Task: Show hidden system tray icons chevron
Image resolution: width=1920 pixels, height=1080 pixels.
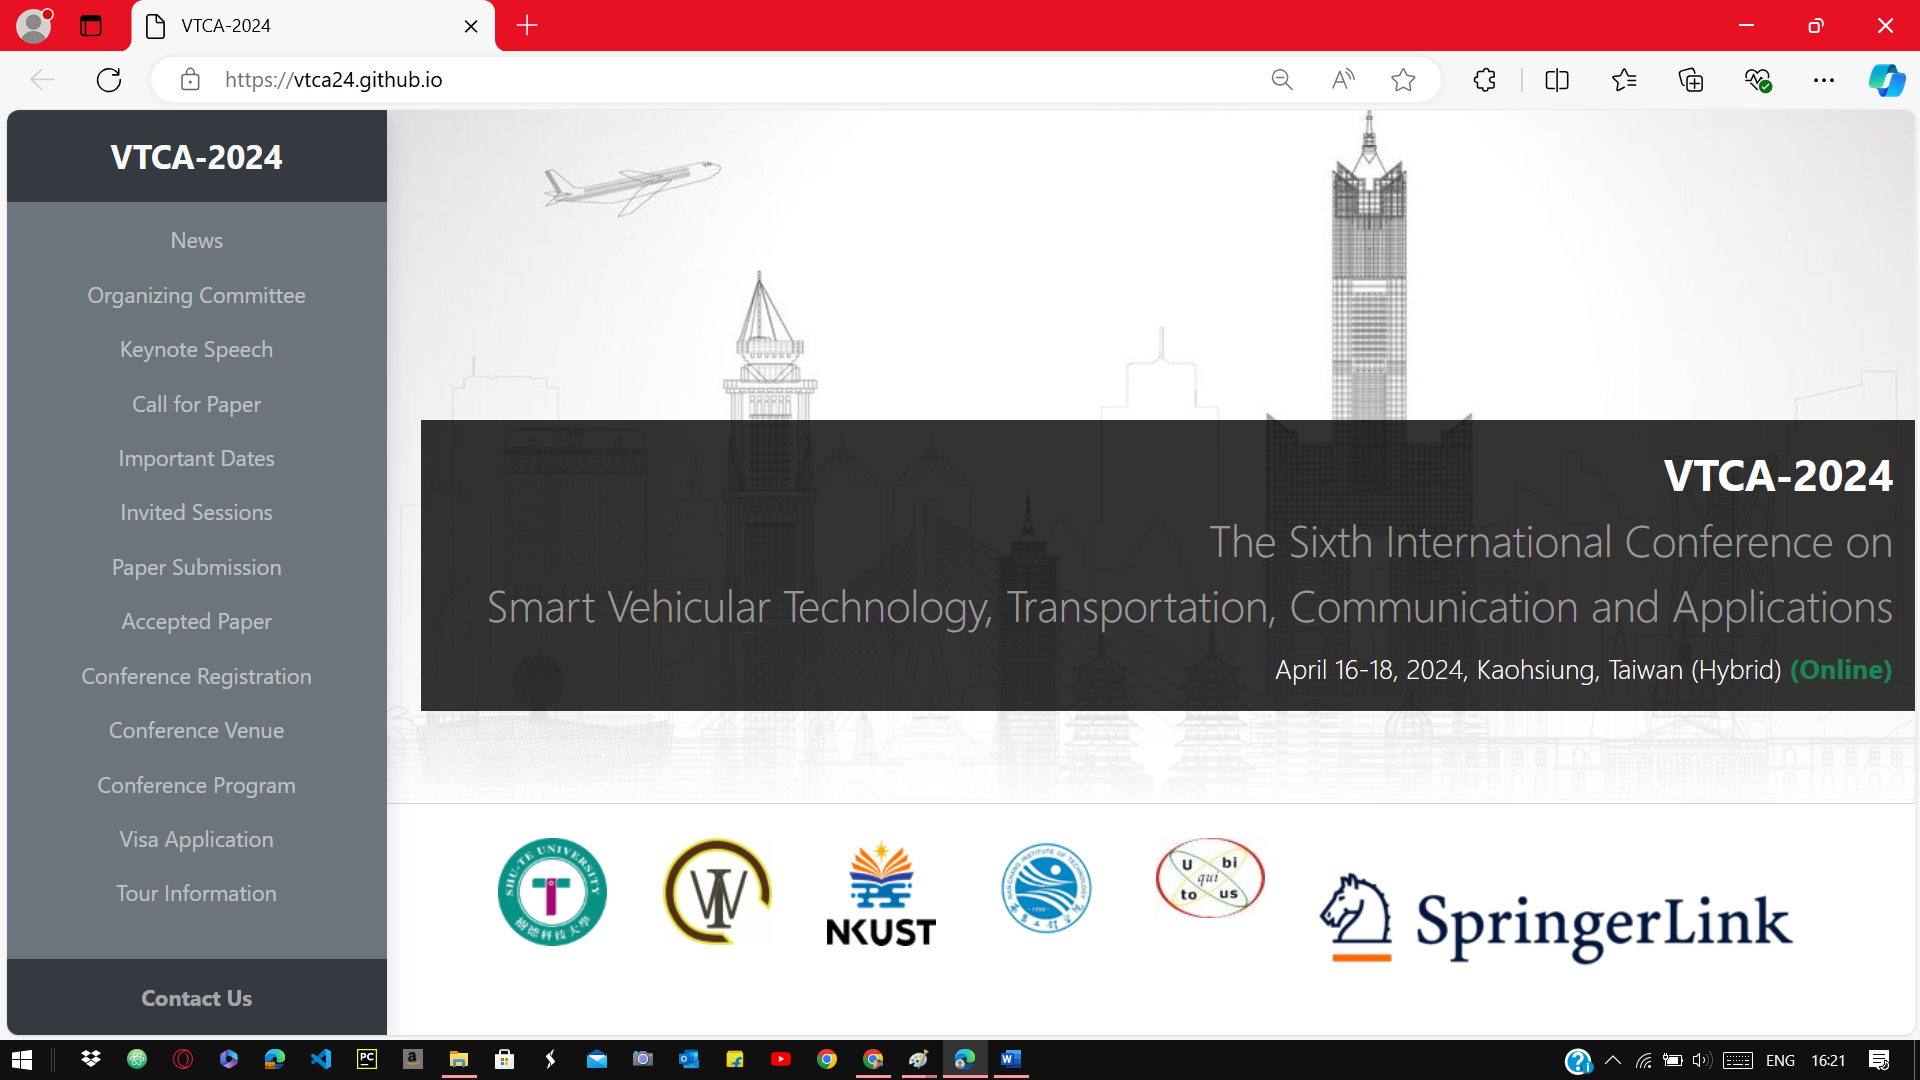Action: point(1613,1060)
